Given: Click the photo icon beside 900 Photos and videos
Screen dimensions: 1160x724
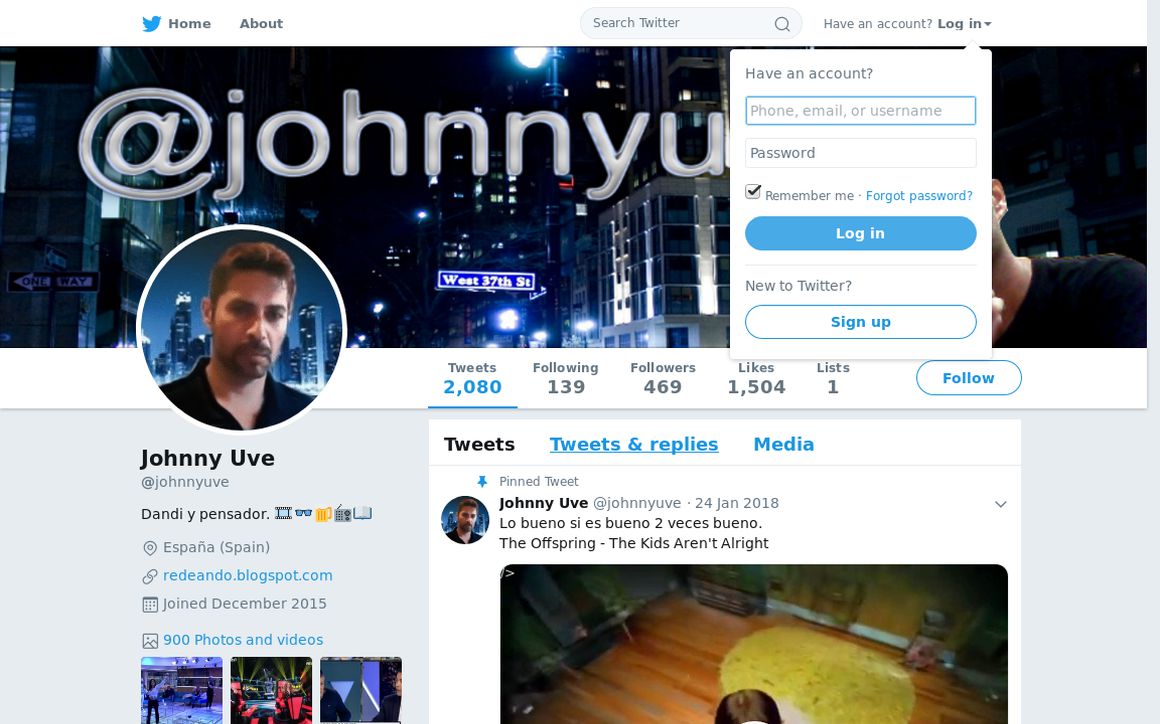Looking at the screenshot, I should tap(149, 640).
